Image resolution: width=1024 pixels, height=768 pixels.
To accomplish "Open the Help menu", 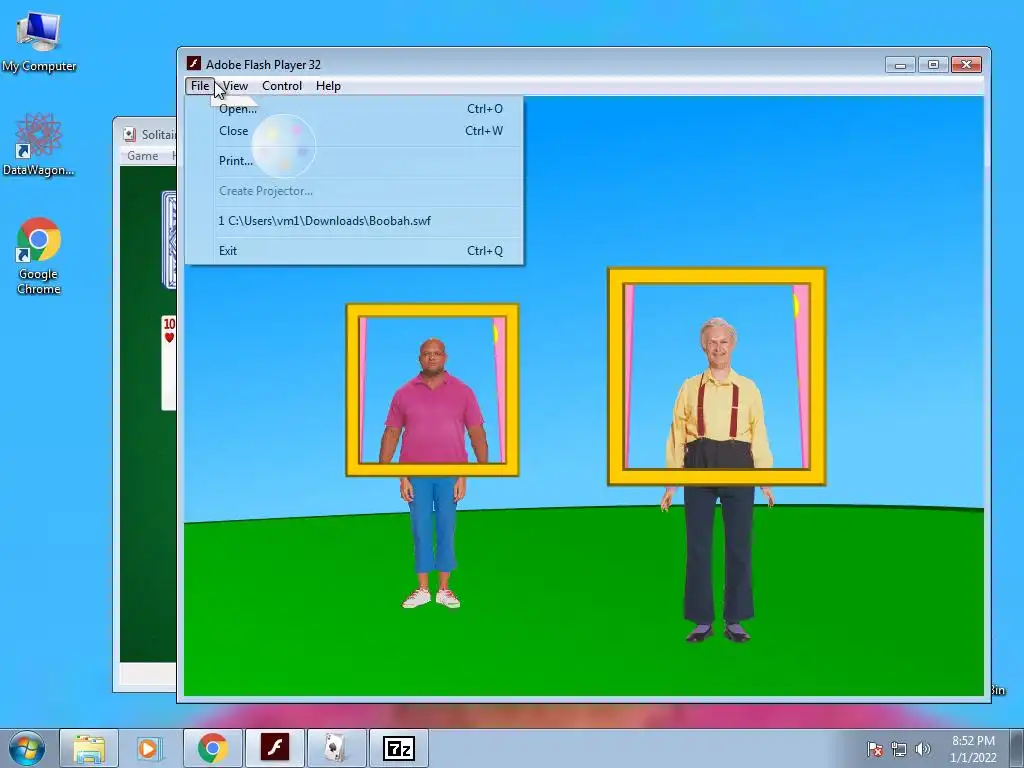I will point(328,86).
